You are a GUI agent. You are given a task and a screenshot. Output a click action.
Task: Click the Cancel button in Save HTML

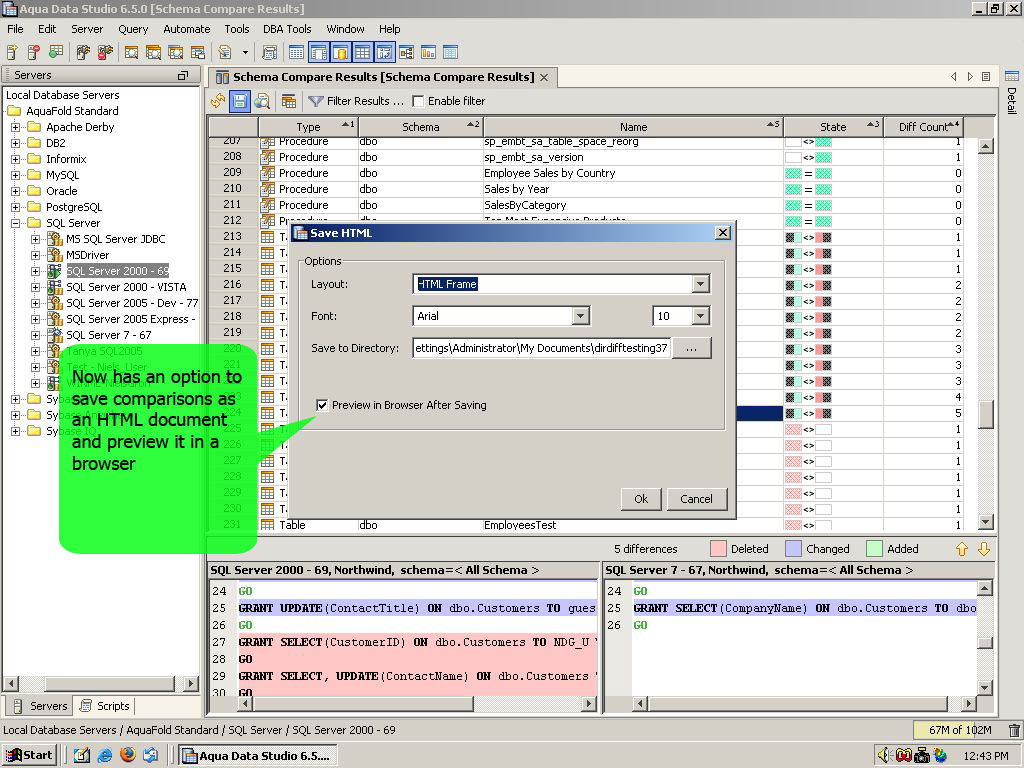(x=696, y=499)
